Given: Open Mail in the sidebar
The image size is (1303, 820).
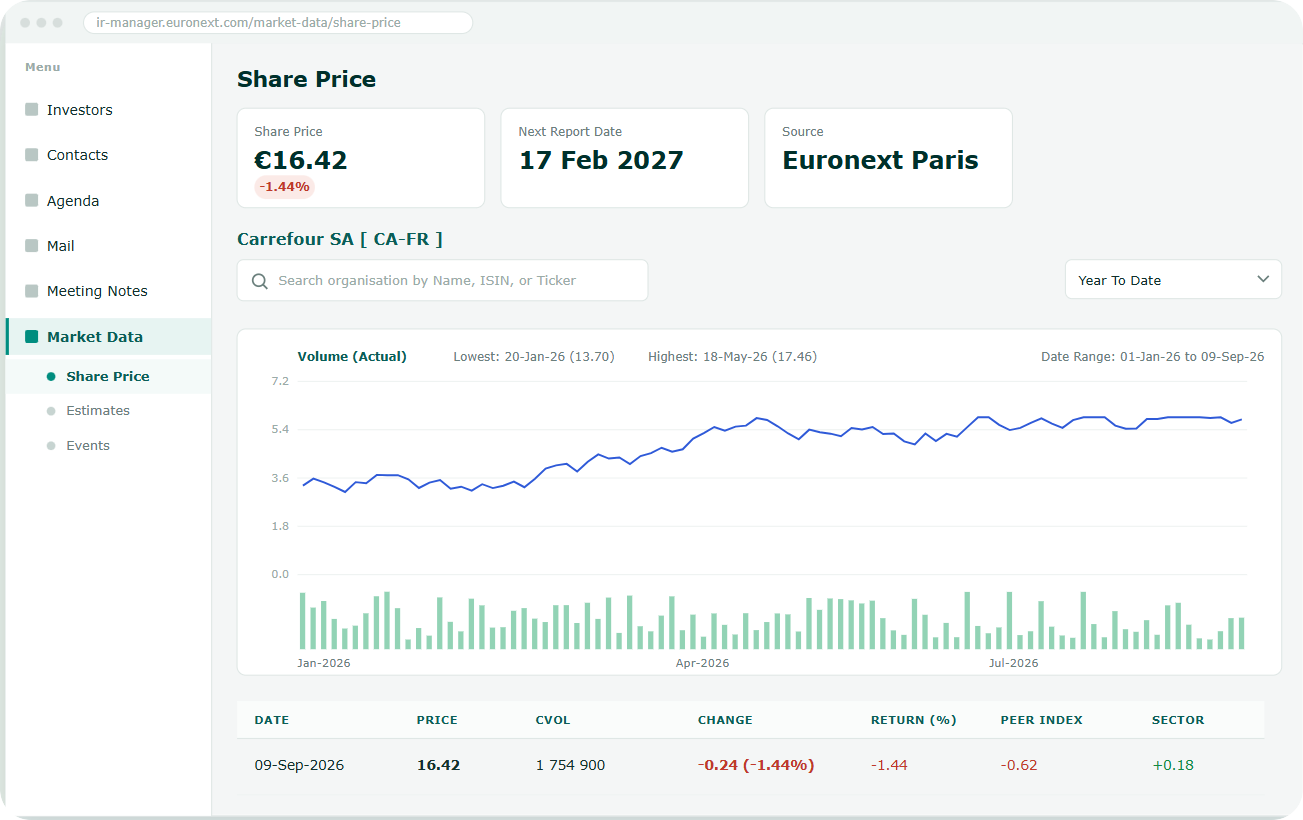Looking at the screenshot, I should pos(108,246).
